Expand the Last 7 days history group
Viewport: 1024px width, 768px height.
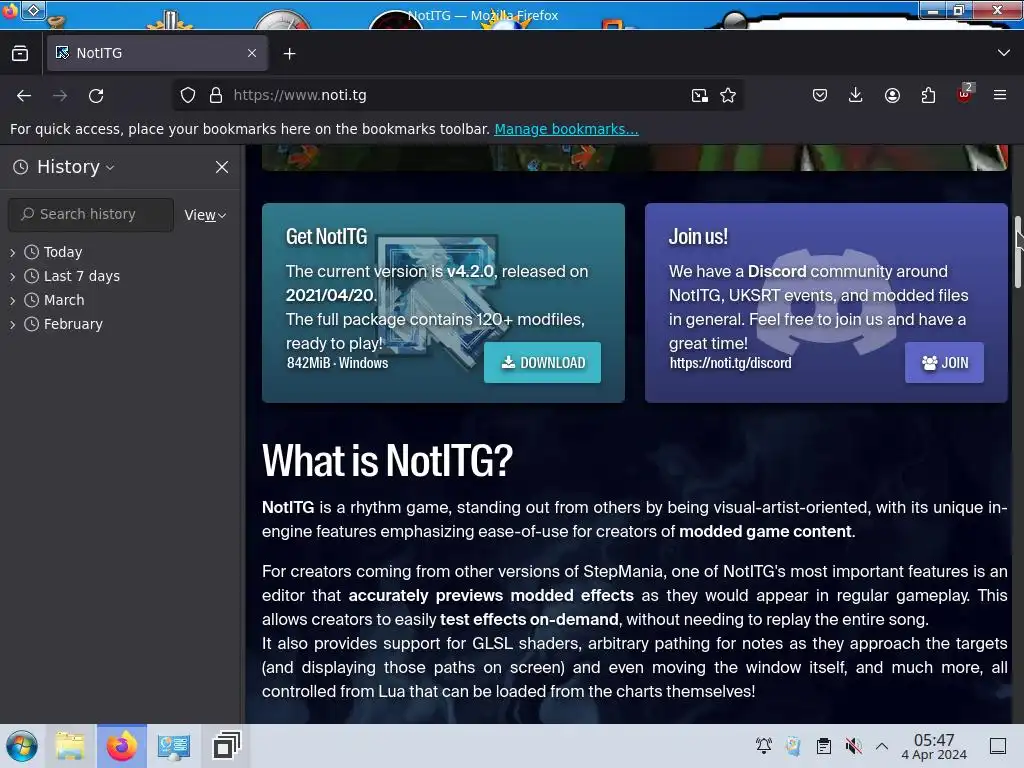pyautogui.click(x=12, y=276)
